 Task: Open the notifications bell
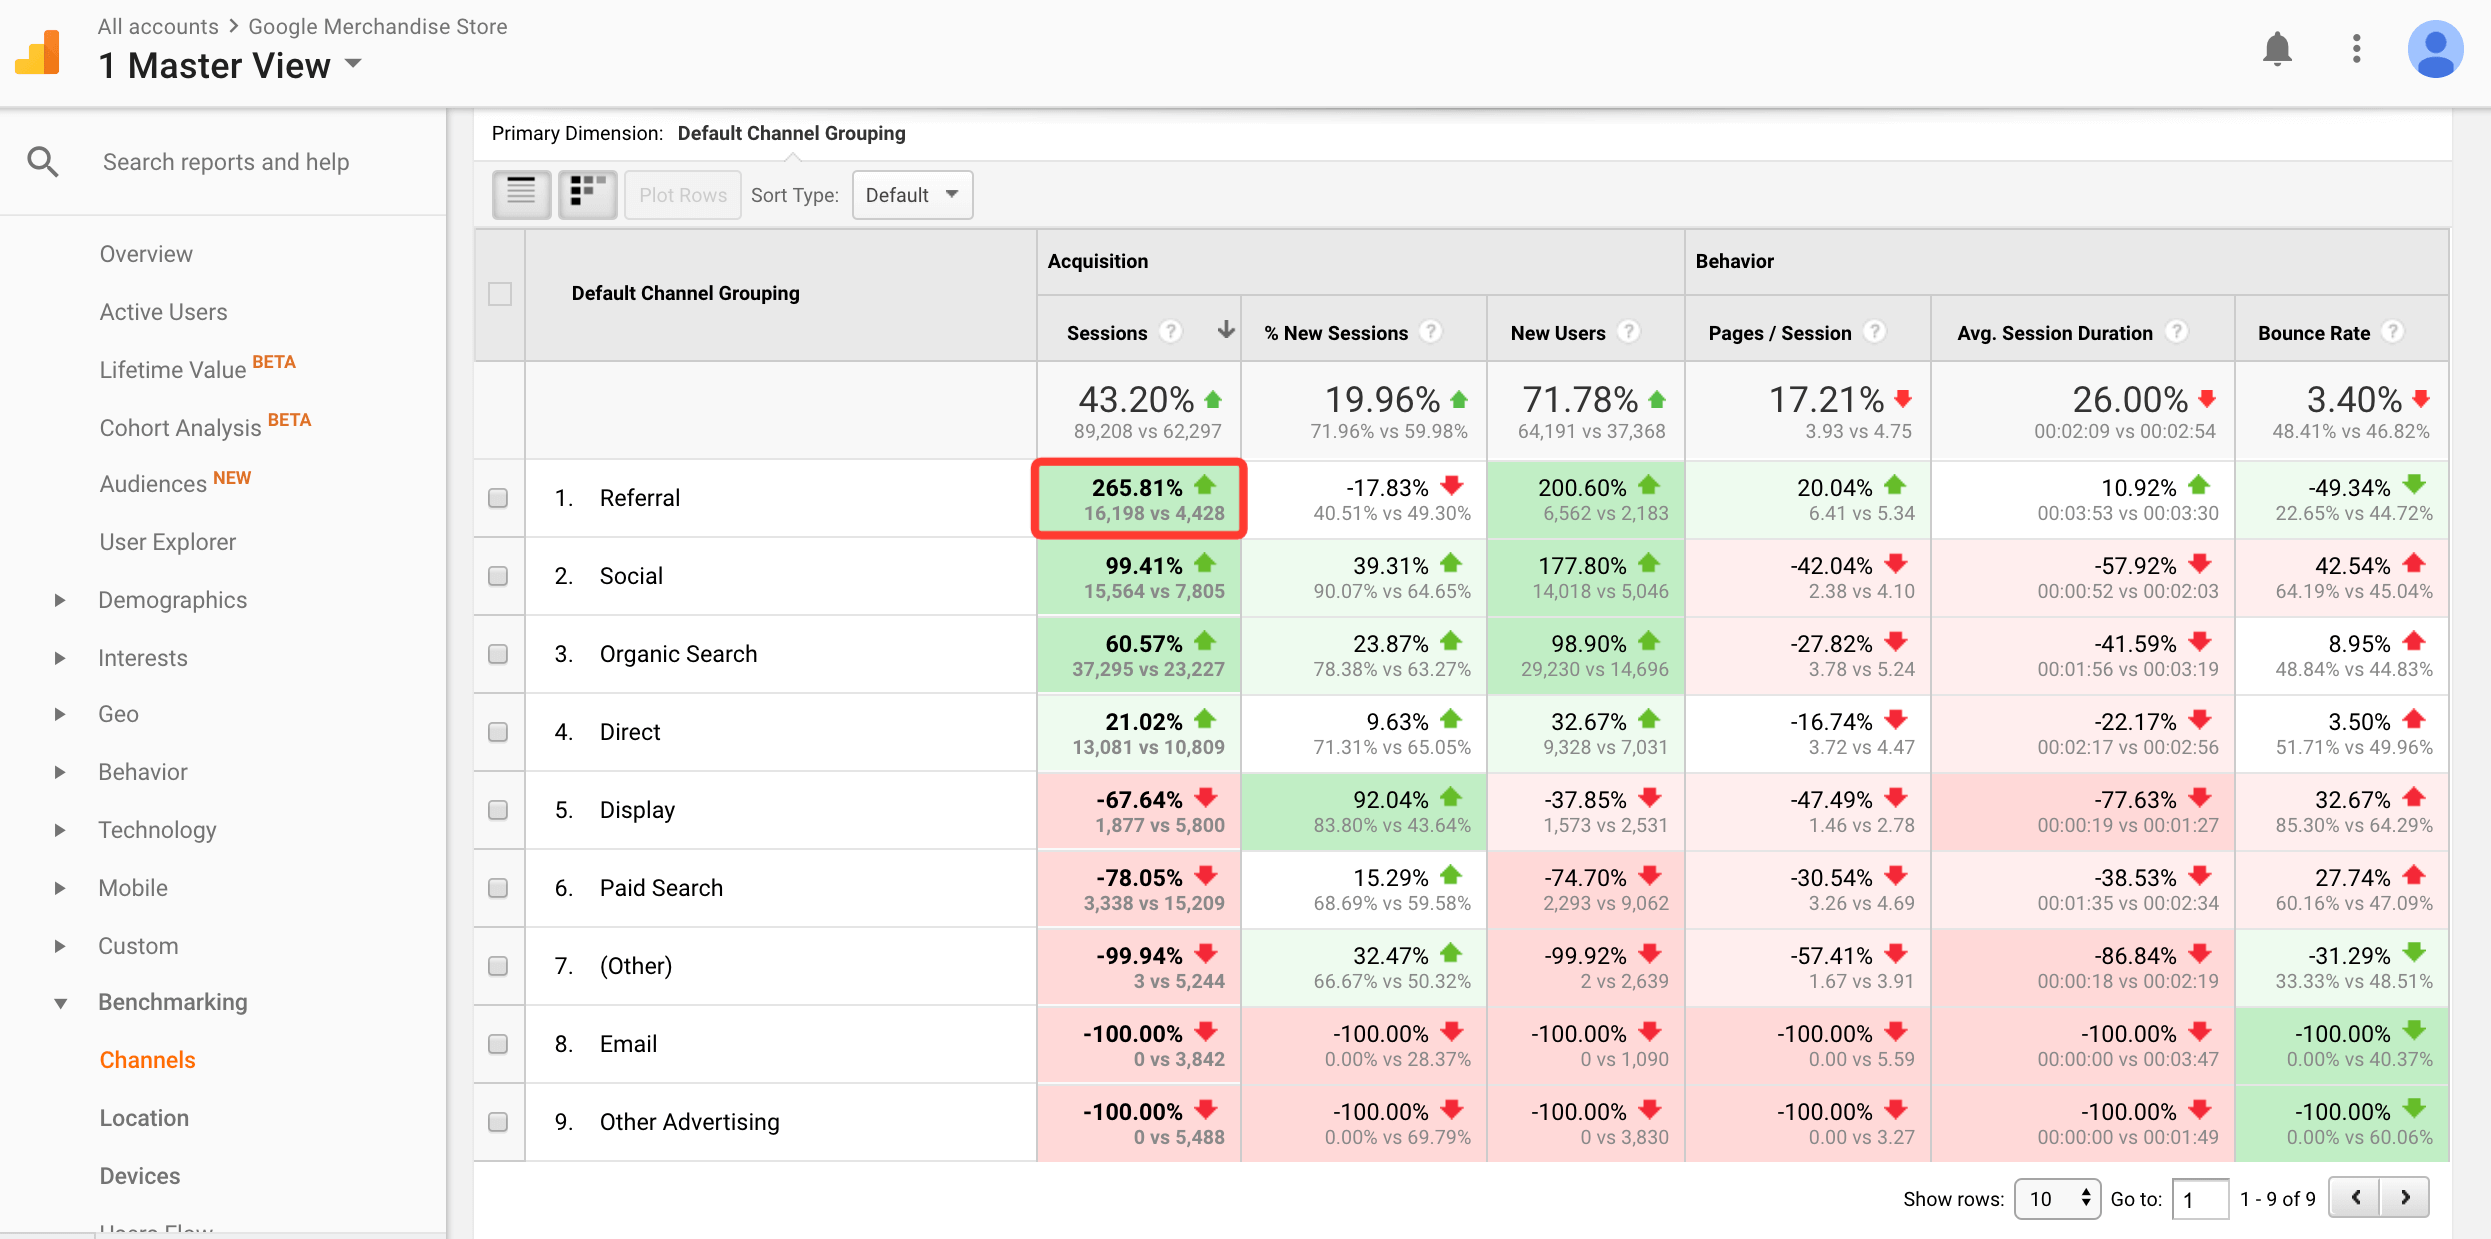[2277, 48]
